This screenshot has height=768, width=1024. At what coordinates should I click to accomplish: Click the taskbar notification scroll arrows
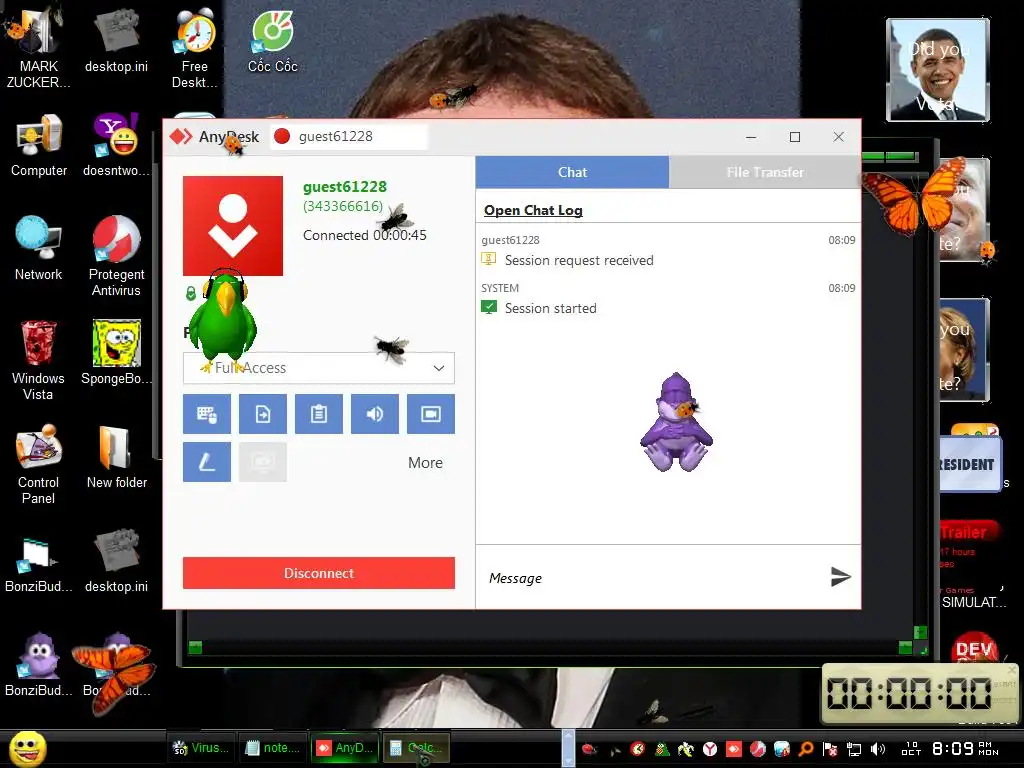568,748
